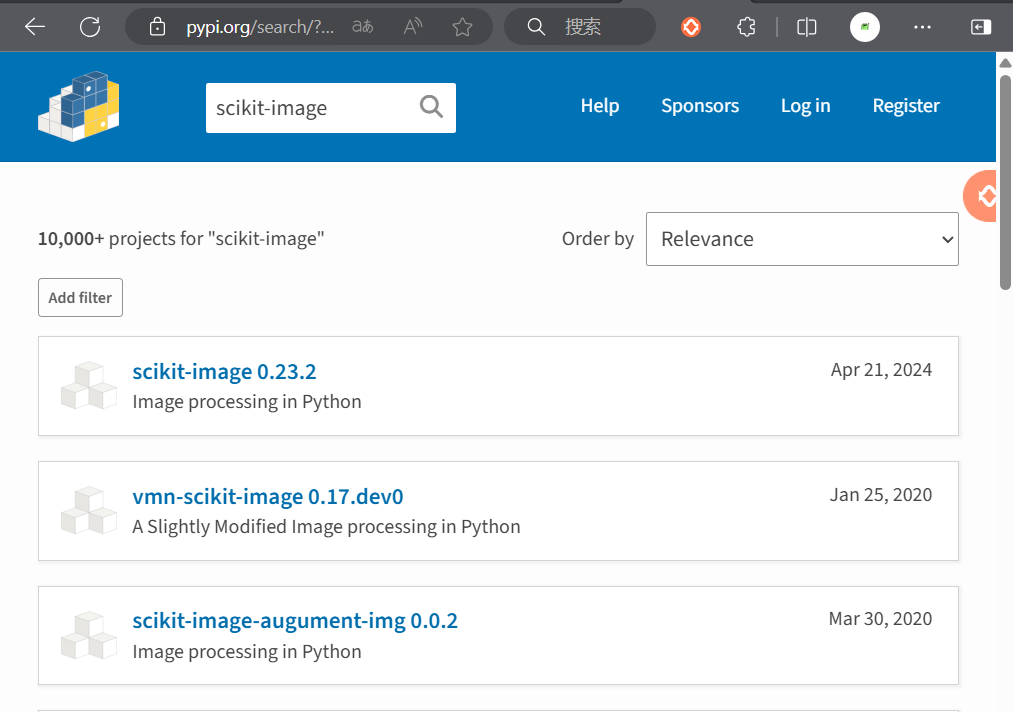Click the orange floating side widget
Screen dimensions: 1013x712
pos(985,196)
